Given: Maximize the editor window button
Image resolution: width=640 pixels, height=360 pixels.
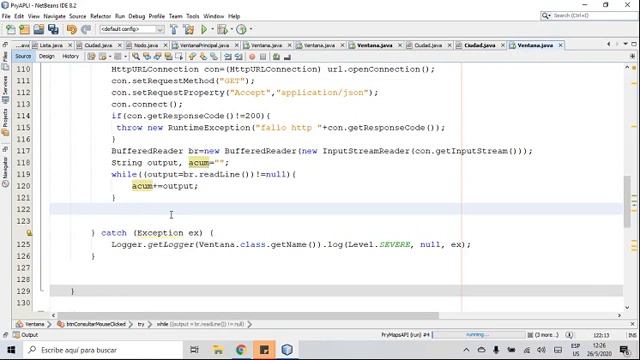Looking at the screenshot, I should click(634, 44).
